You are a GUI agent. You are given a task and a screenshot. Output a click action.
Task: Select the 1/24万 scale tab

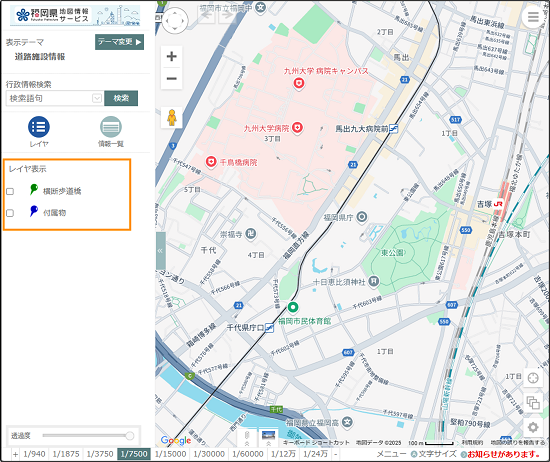coord(316,454)
